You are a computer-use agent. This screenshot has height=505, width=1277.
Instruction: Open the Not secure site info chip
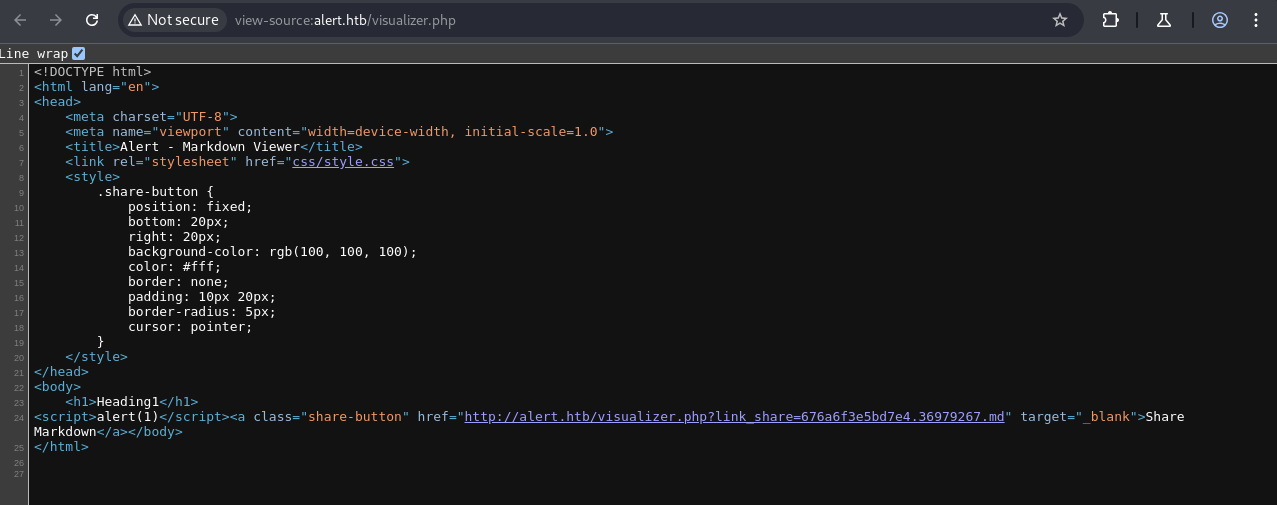(x=173, y=20)
